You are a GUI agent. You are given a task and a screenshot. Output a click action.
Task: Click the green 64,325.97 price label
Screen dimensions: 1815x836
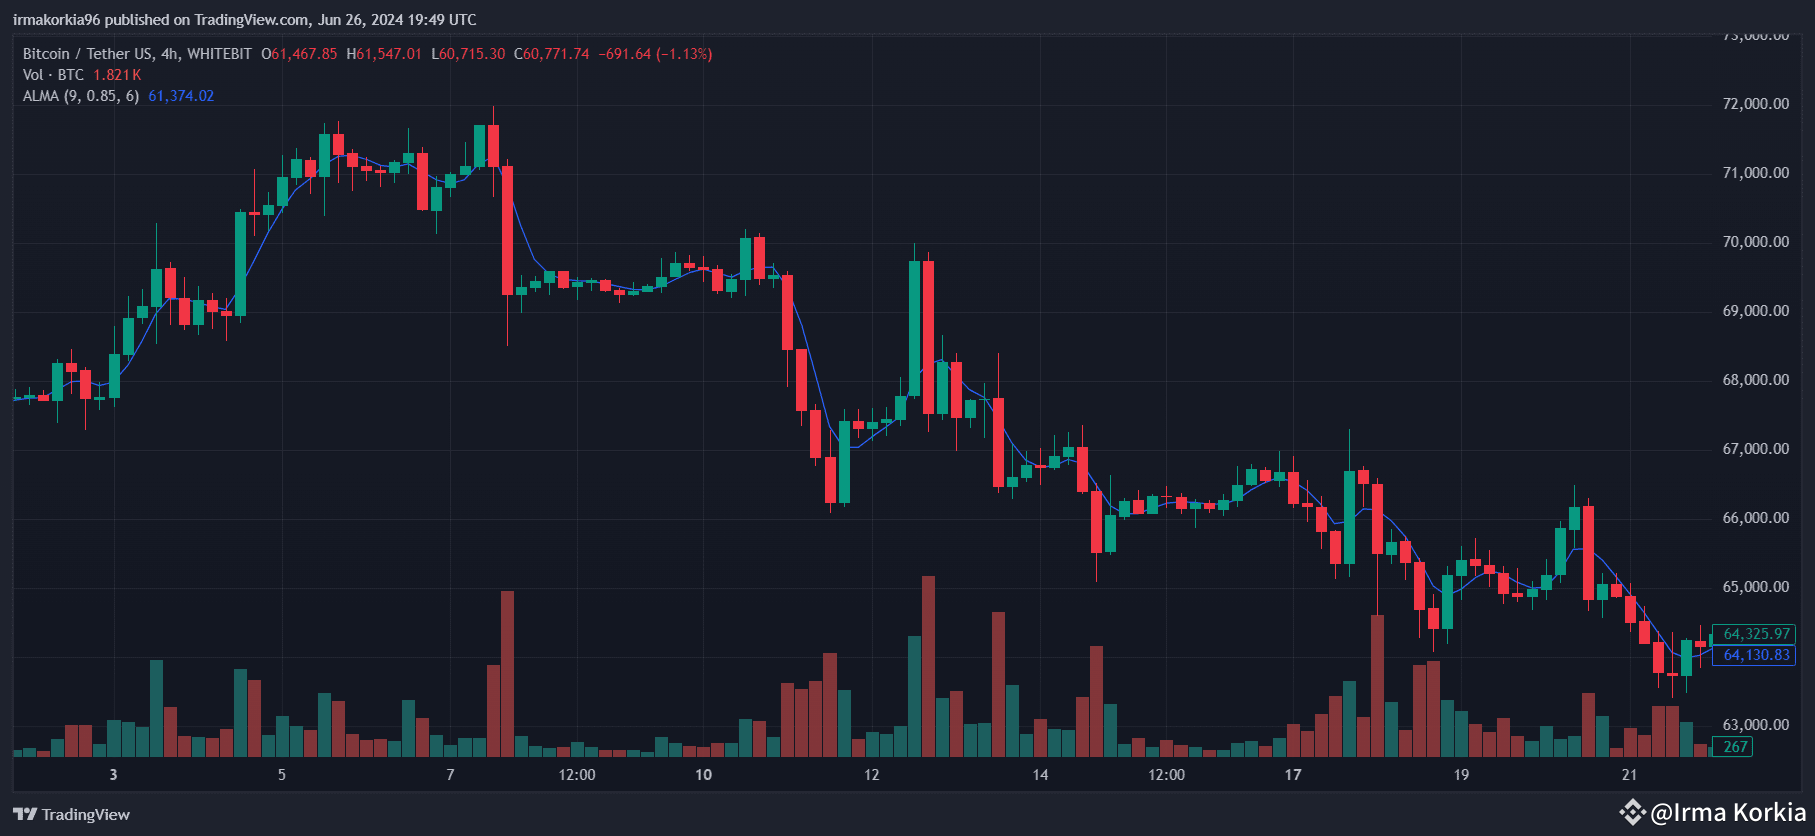[1756, 634]
